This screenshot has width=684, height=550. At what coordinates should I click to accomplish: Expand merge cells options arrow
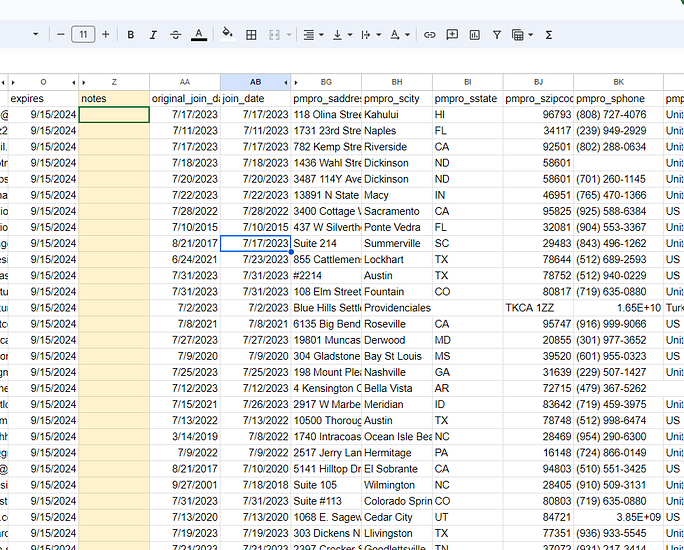[289, 35]
